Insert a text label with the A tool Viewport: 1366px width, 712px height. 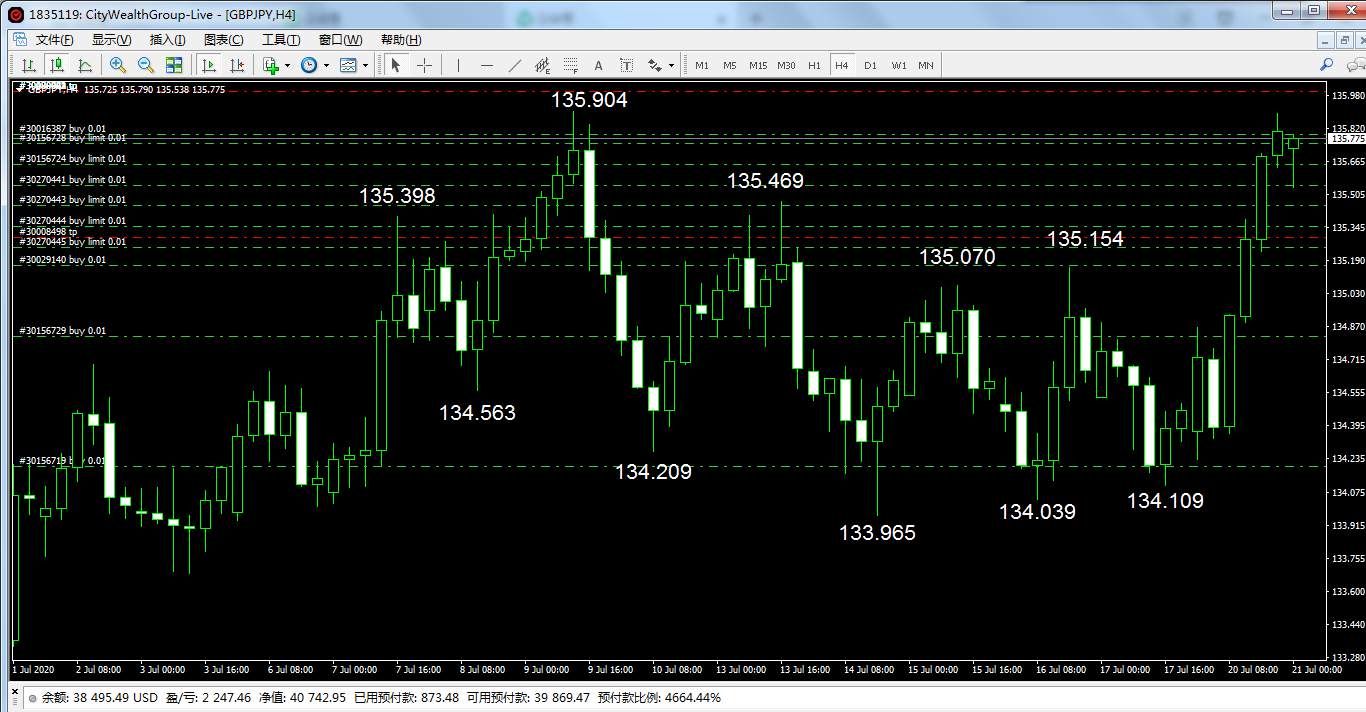click(598, 65)
